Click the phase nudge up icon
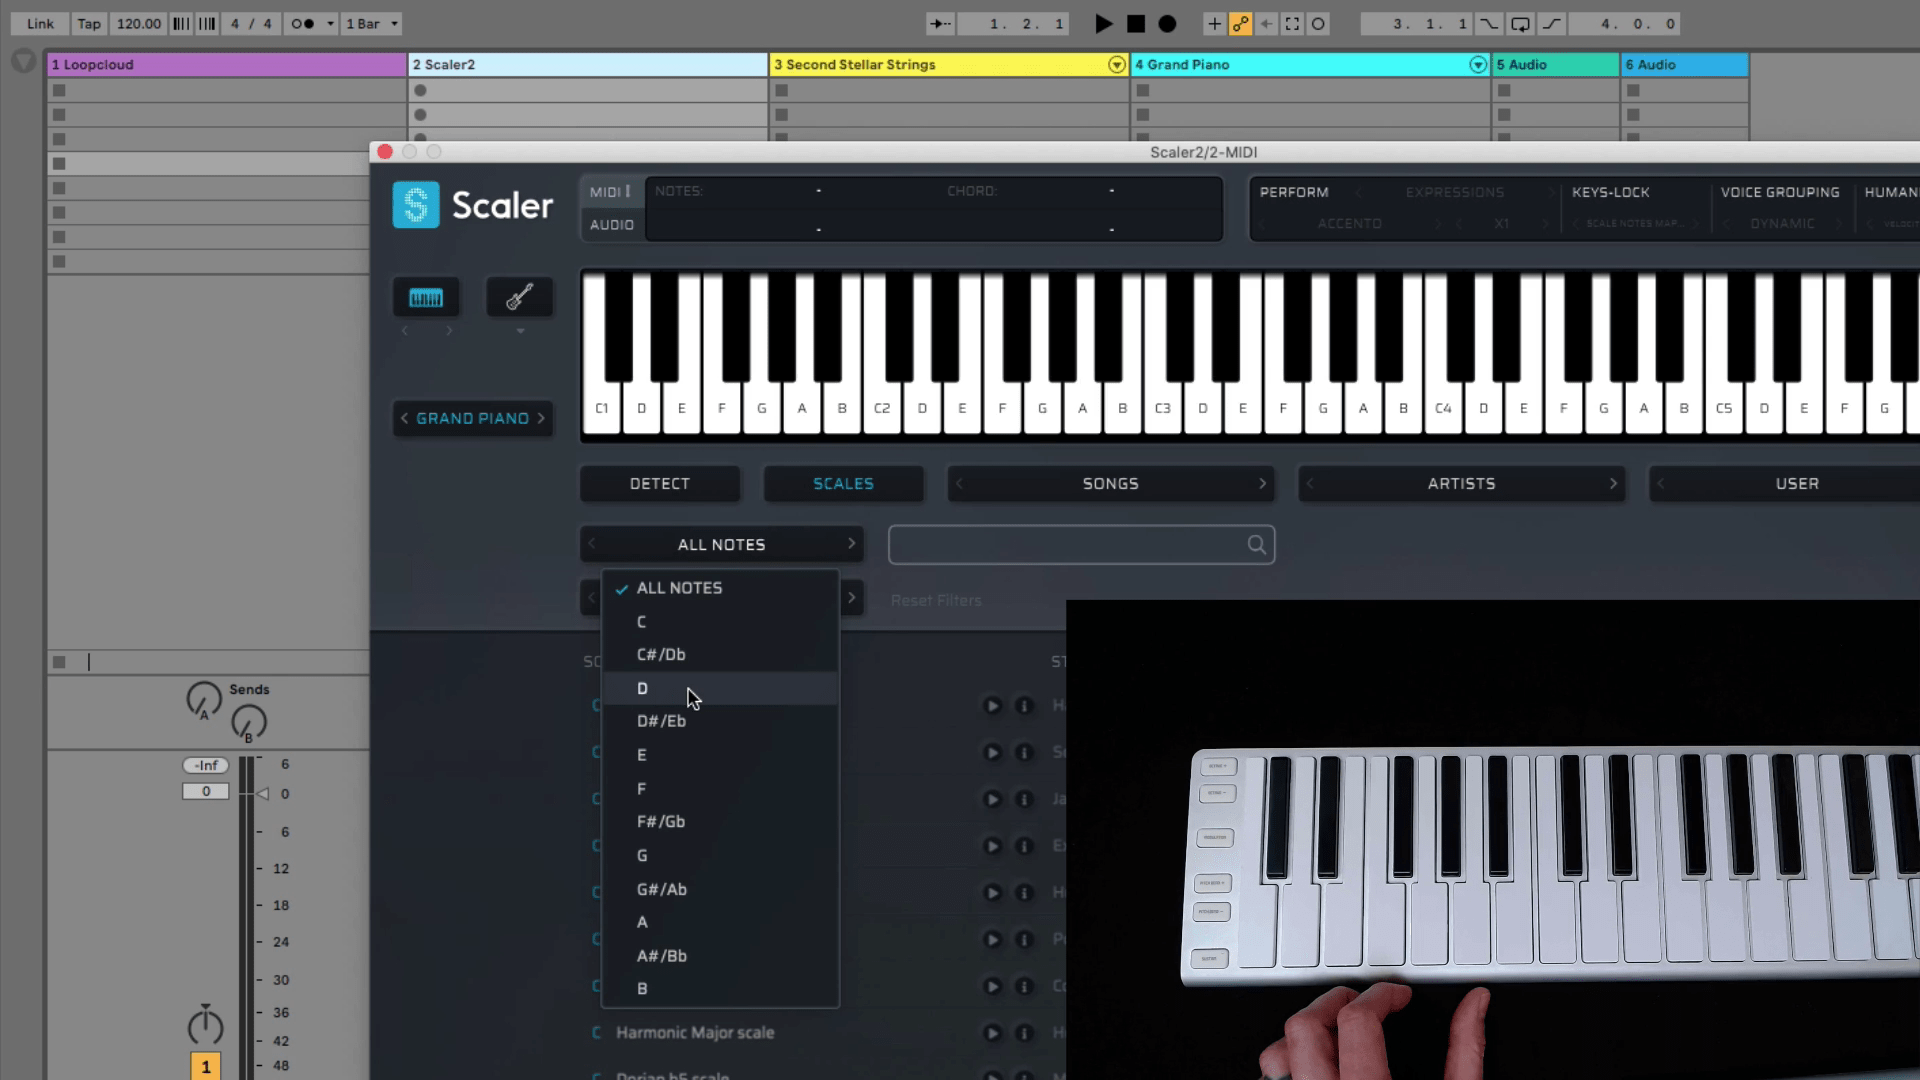Image resolution: width=1920 pixels, height=1080 pixels. click(207, 24)
